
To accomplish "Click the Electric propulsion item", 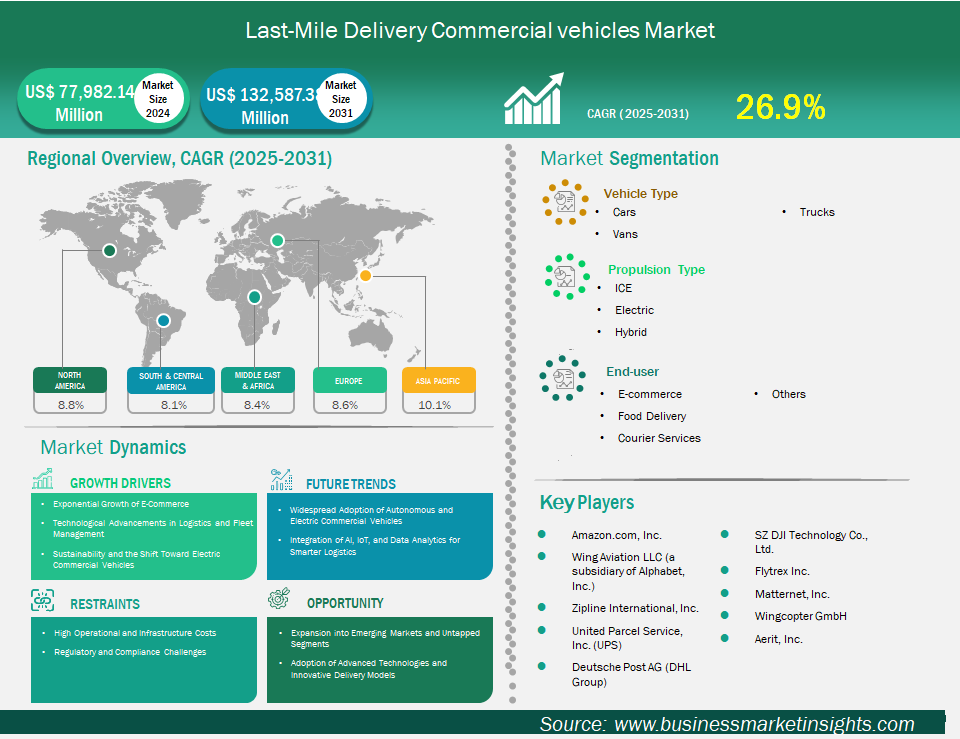I will pos(634,310).
